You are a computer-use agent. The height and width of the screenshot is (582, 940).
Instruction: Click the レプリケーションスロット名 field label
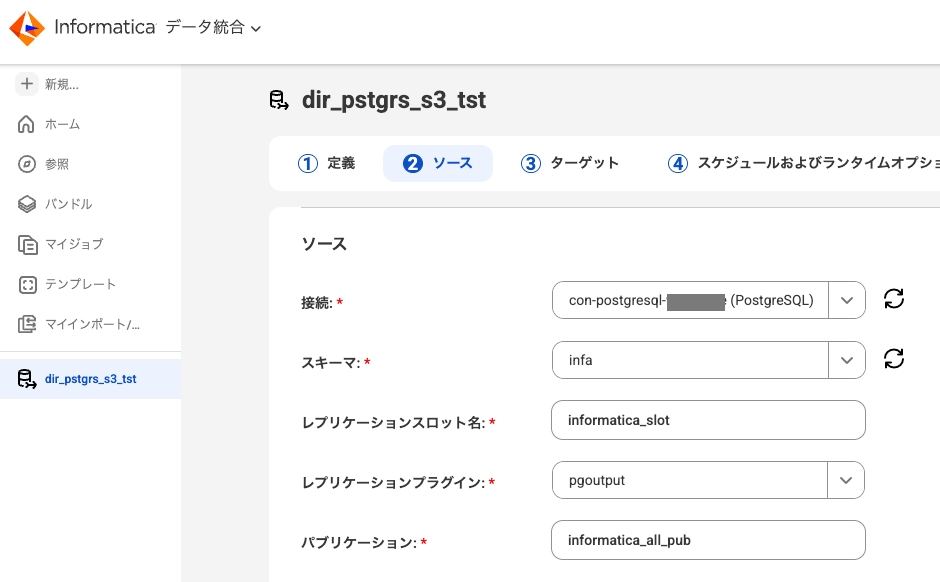point(393,423)
